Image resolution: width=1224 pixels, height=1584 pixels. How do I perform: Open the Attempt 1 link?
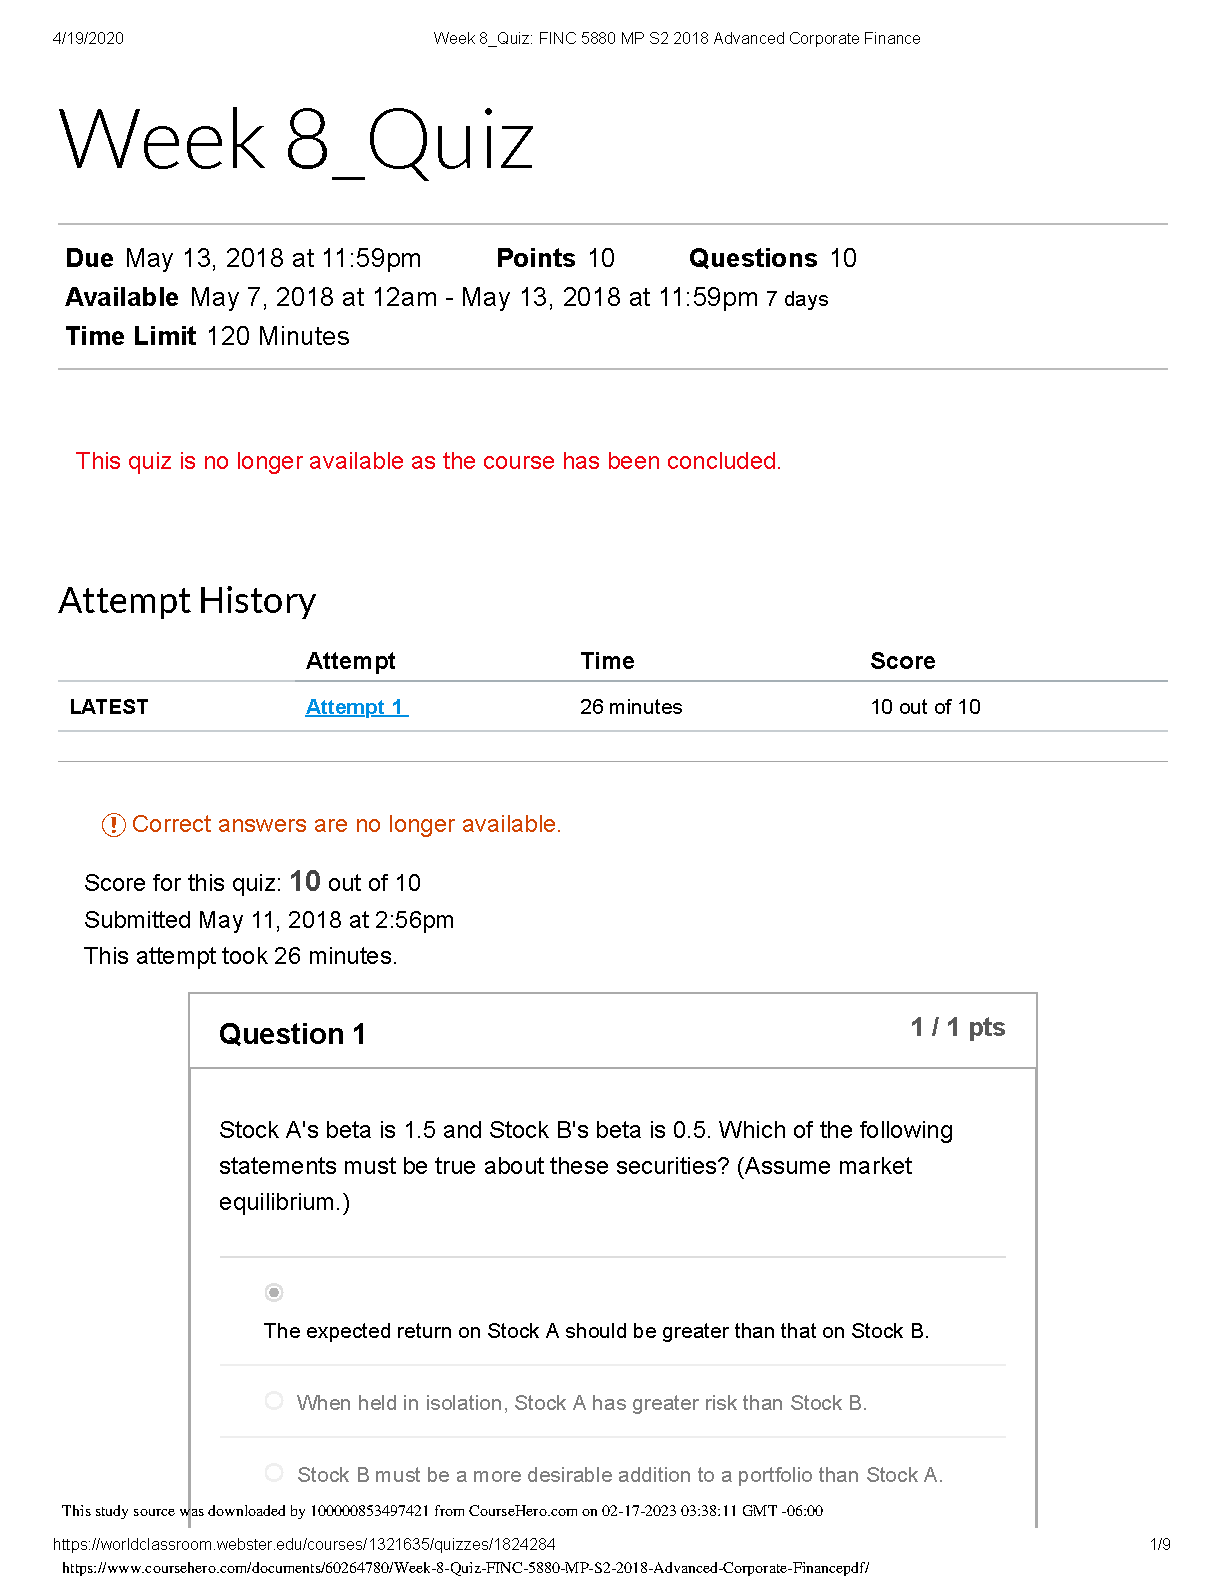[356, 707]
